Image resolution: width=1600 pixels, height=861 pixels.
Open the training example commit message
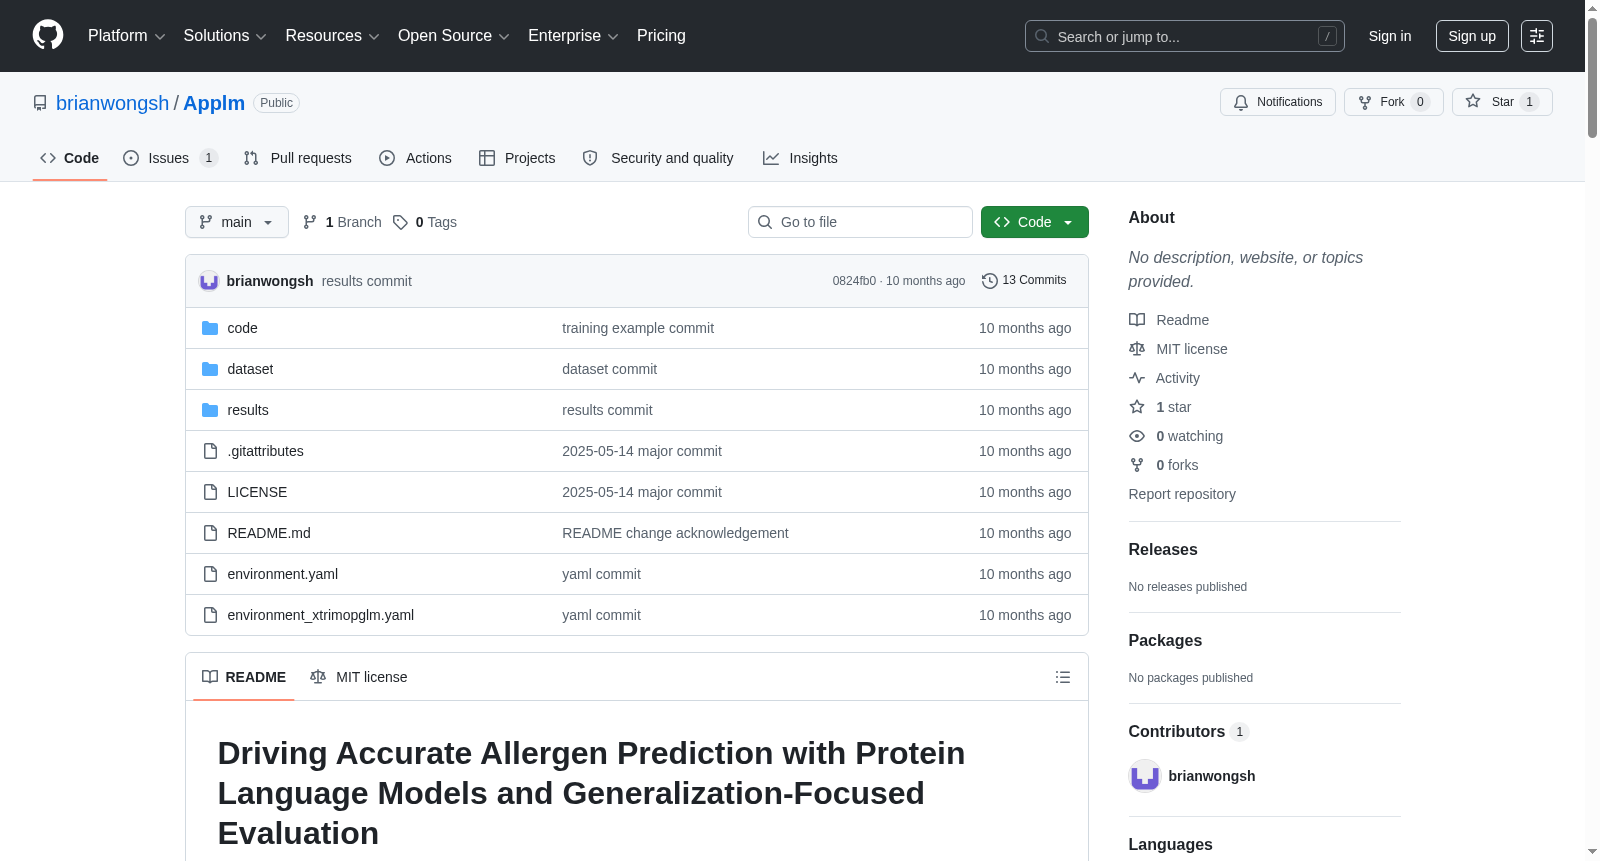click(638, 328)
